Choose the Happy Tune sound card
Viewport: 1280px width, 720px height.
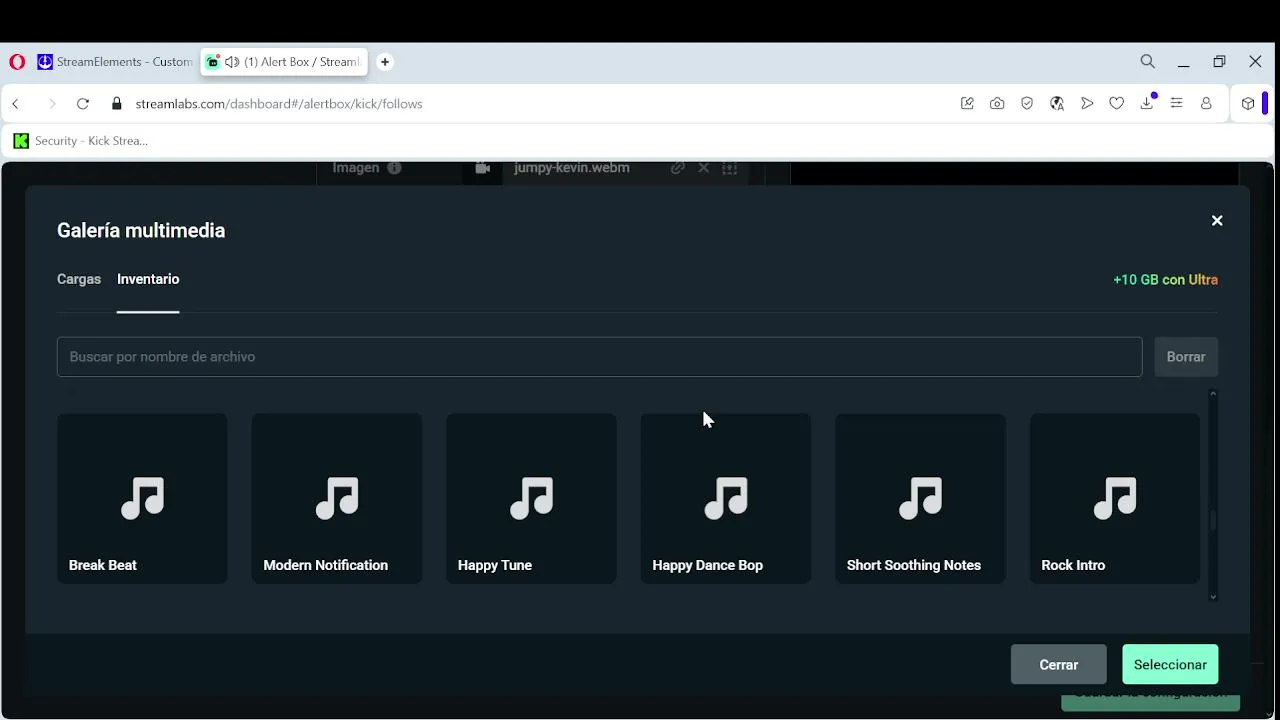(531, 498)
